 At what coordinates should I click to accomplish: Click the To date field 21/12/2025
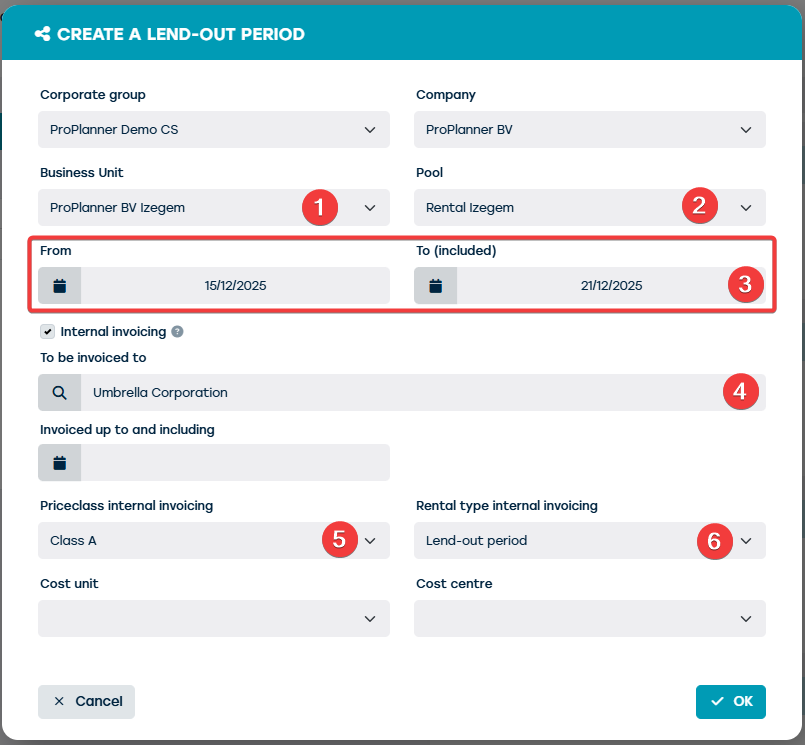(x=611, y=285)
